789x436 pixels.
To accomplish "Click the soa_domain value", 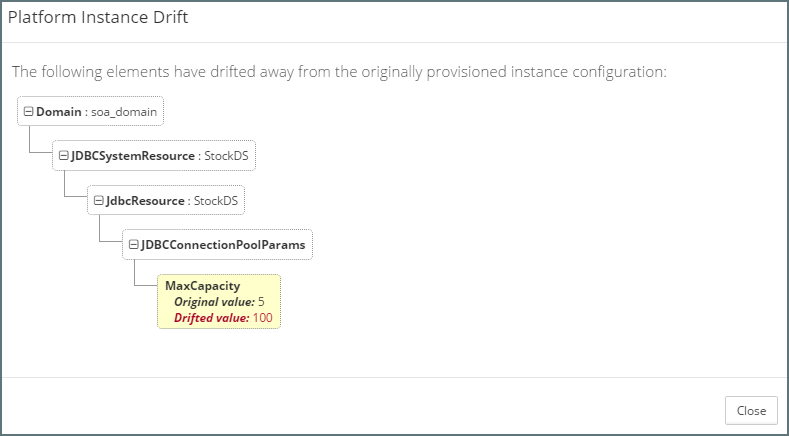I will point(124,112).
